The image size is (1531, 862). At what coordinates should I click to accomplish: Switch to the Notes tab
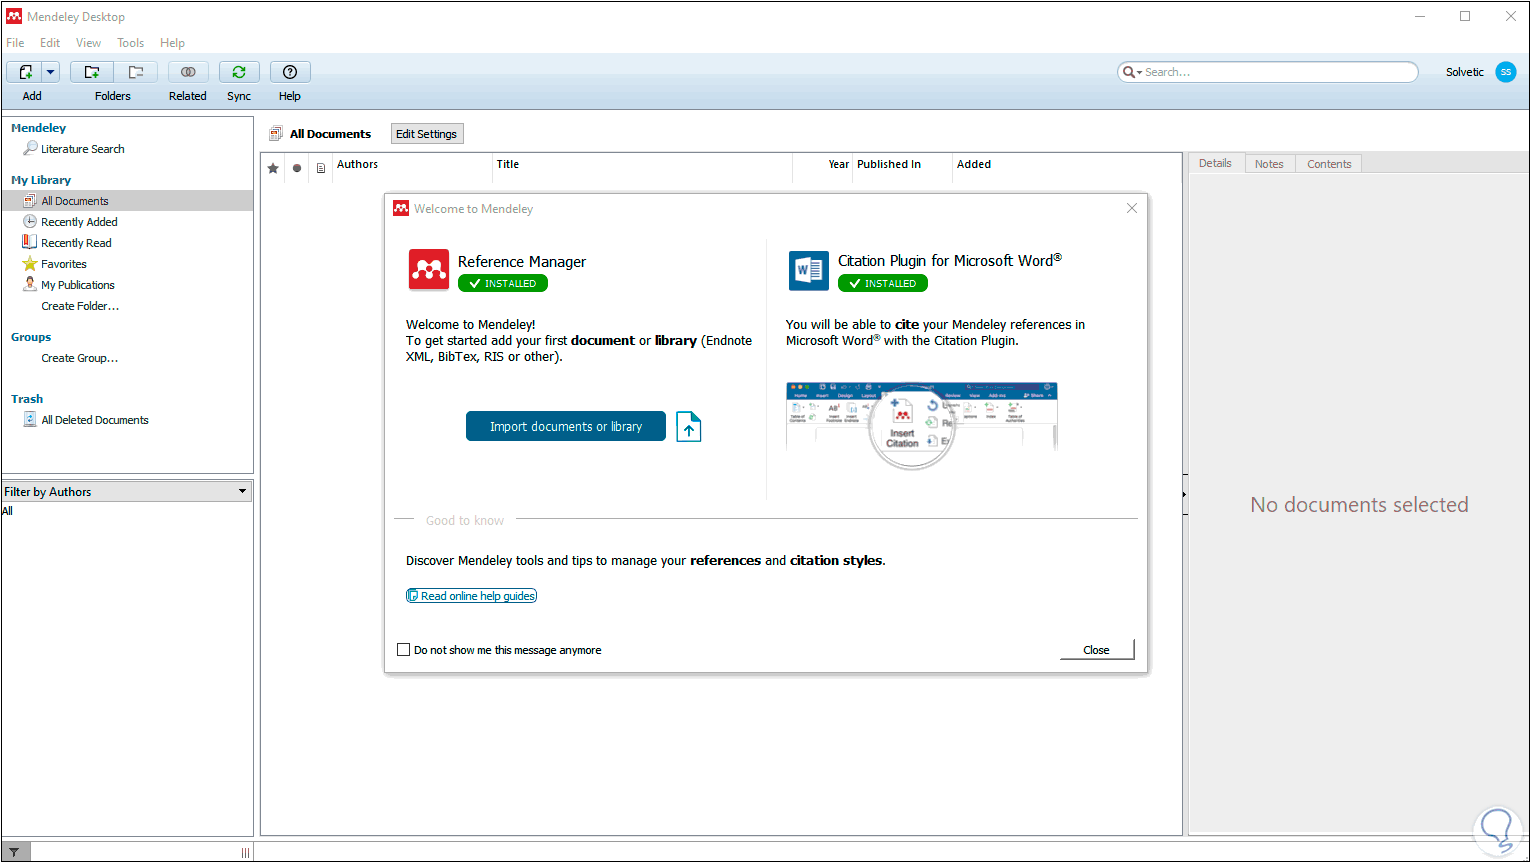1269,164
